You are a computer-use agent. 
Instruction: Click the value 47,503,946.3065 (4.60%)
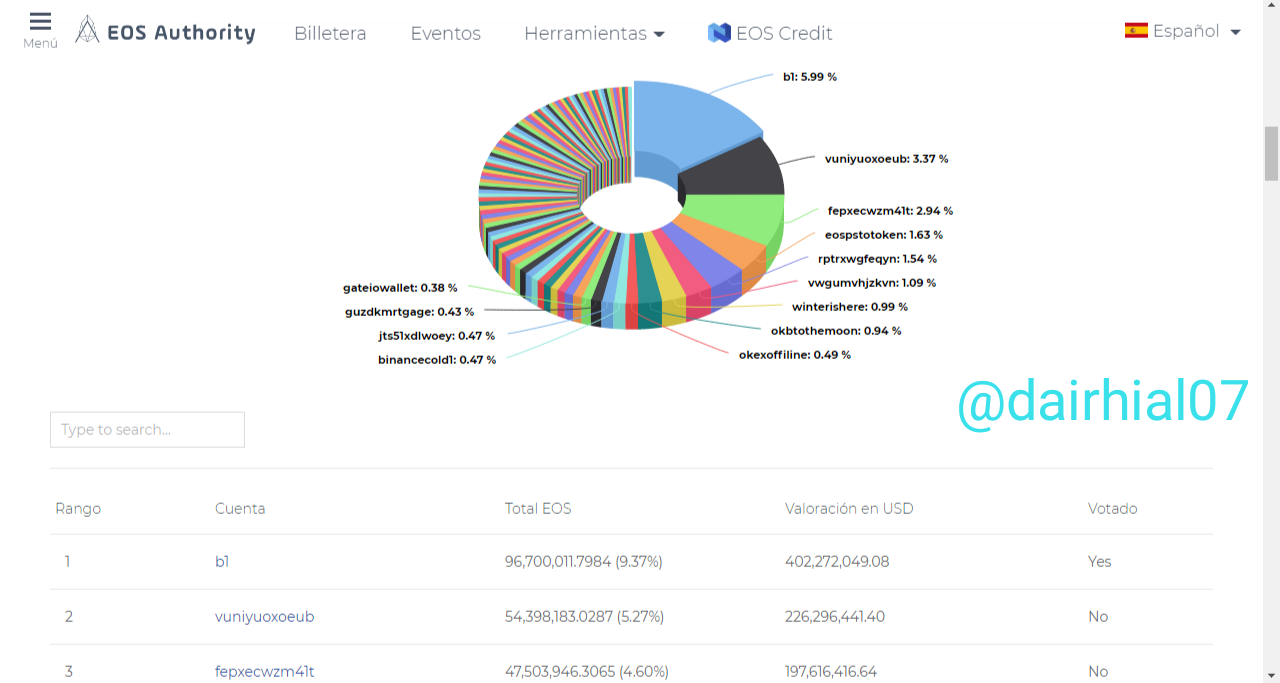[587, 672]
